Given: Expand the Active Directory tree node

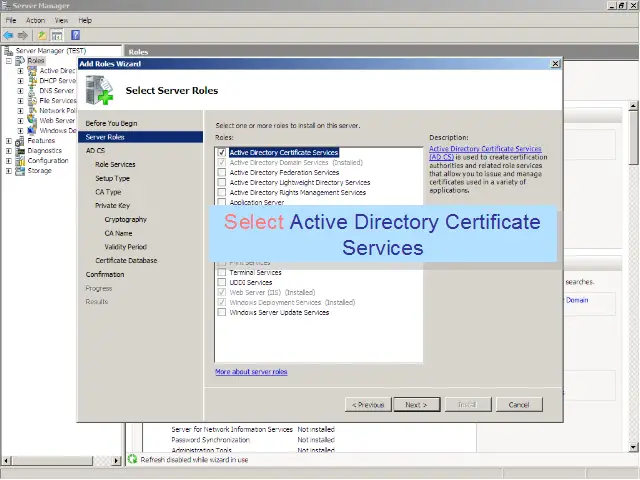Looking at the screenshot, I should pos(20,71).
